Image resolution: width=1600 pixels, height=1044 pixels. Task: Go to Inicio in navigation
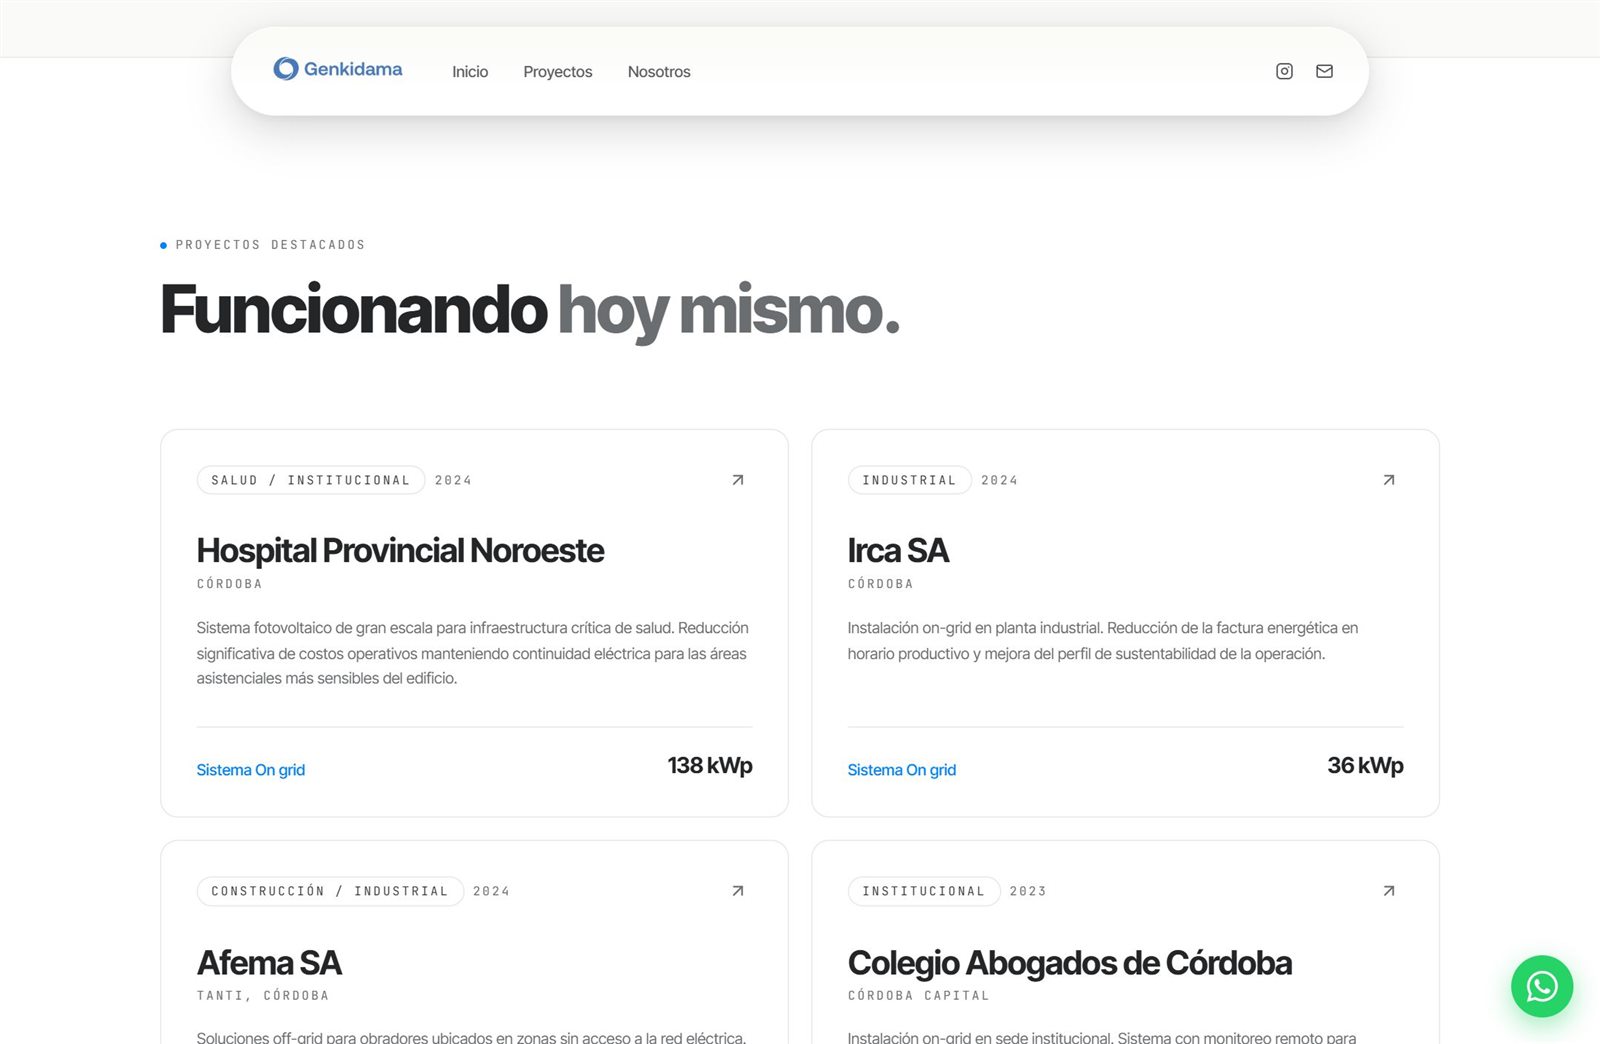(470, 72)
